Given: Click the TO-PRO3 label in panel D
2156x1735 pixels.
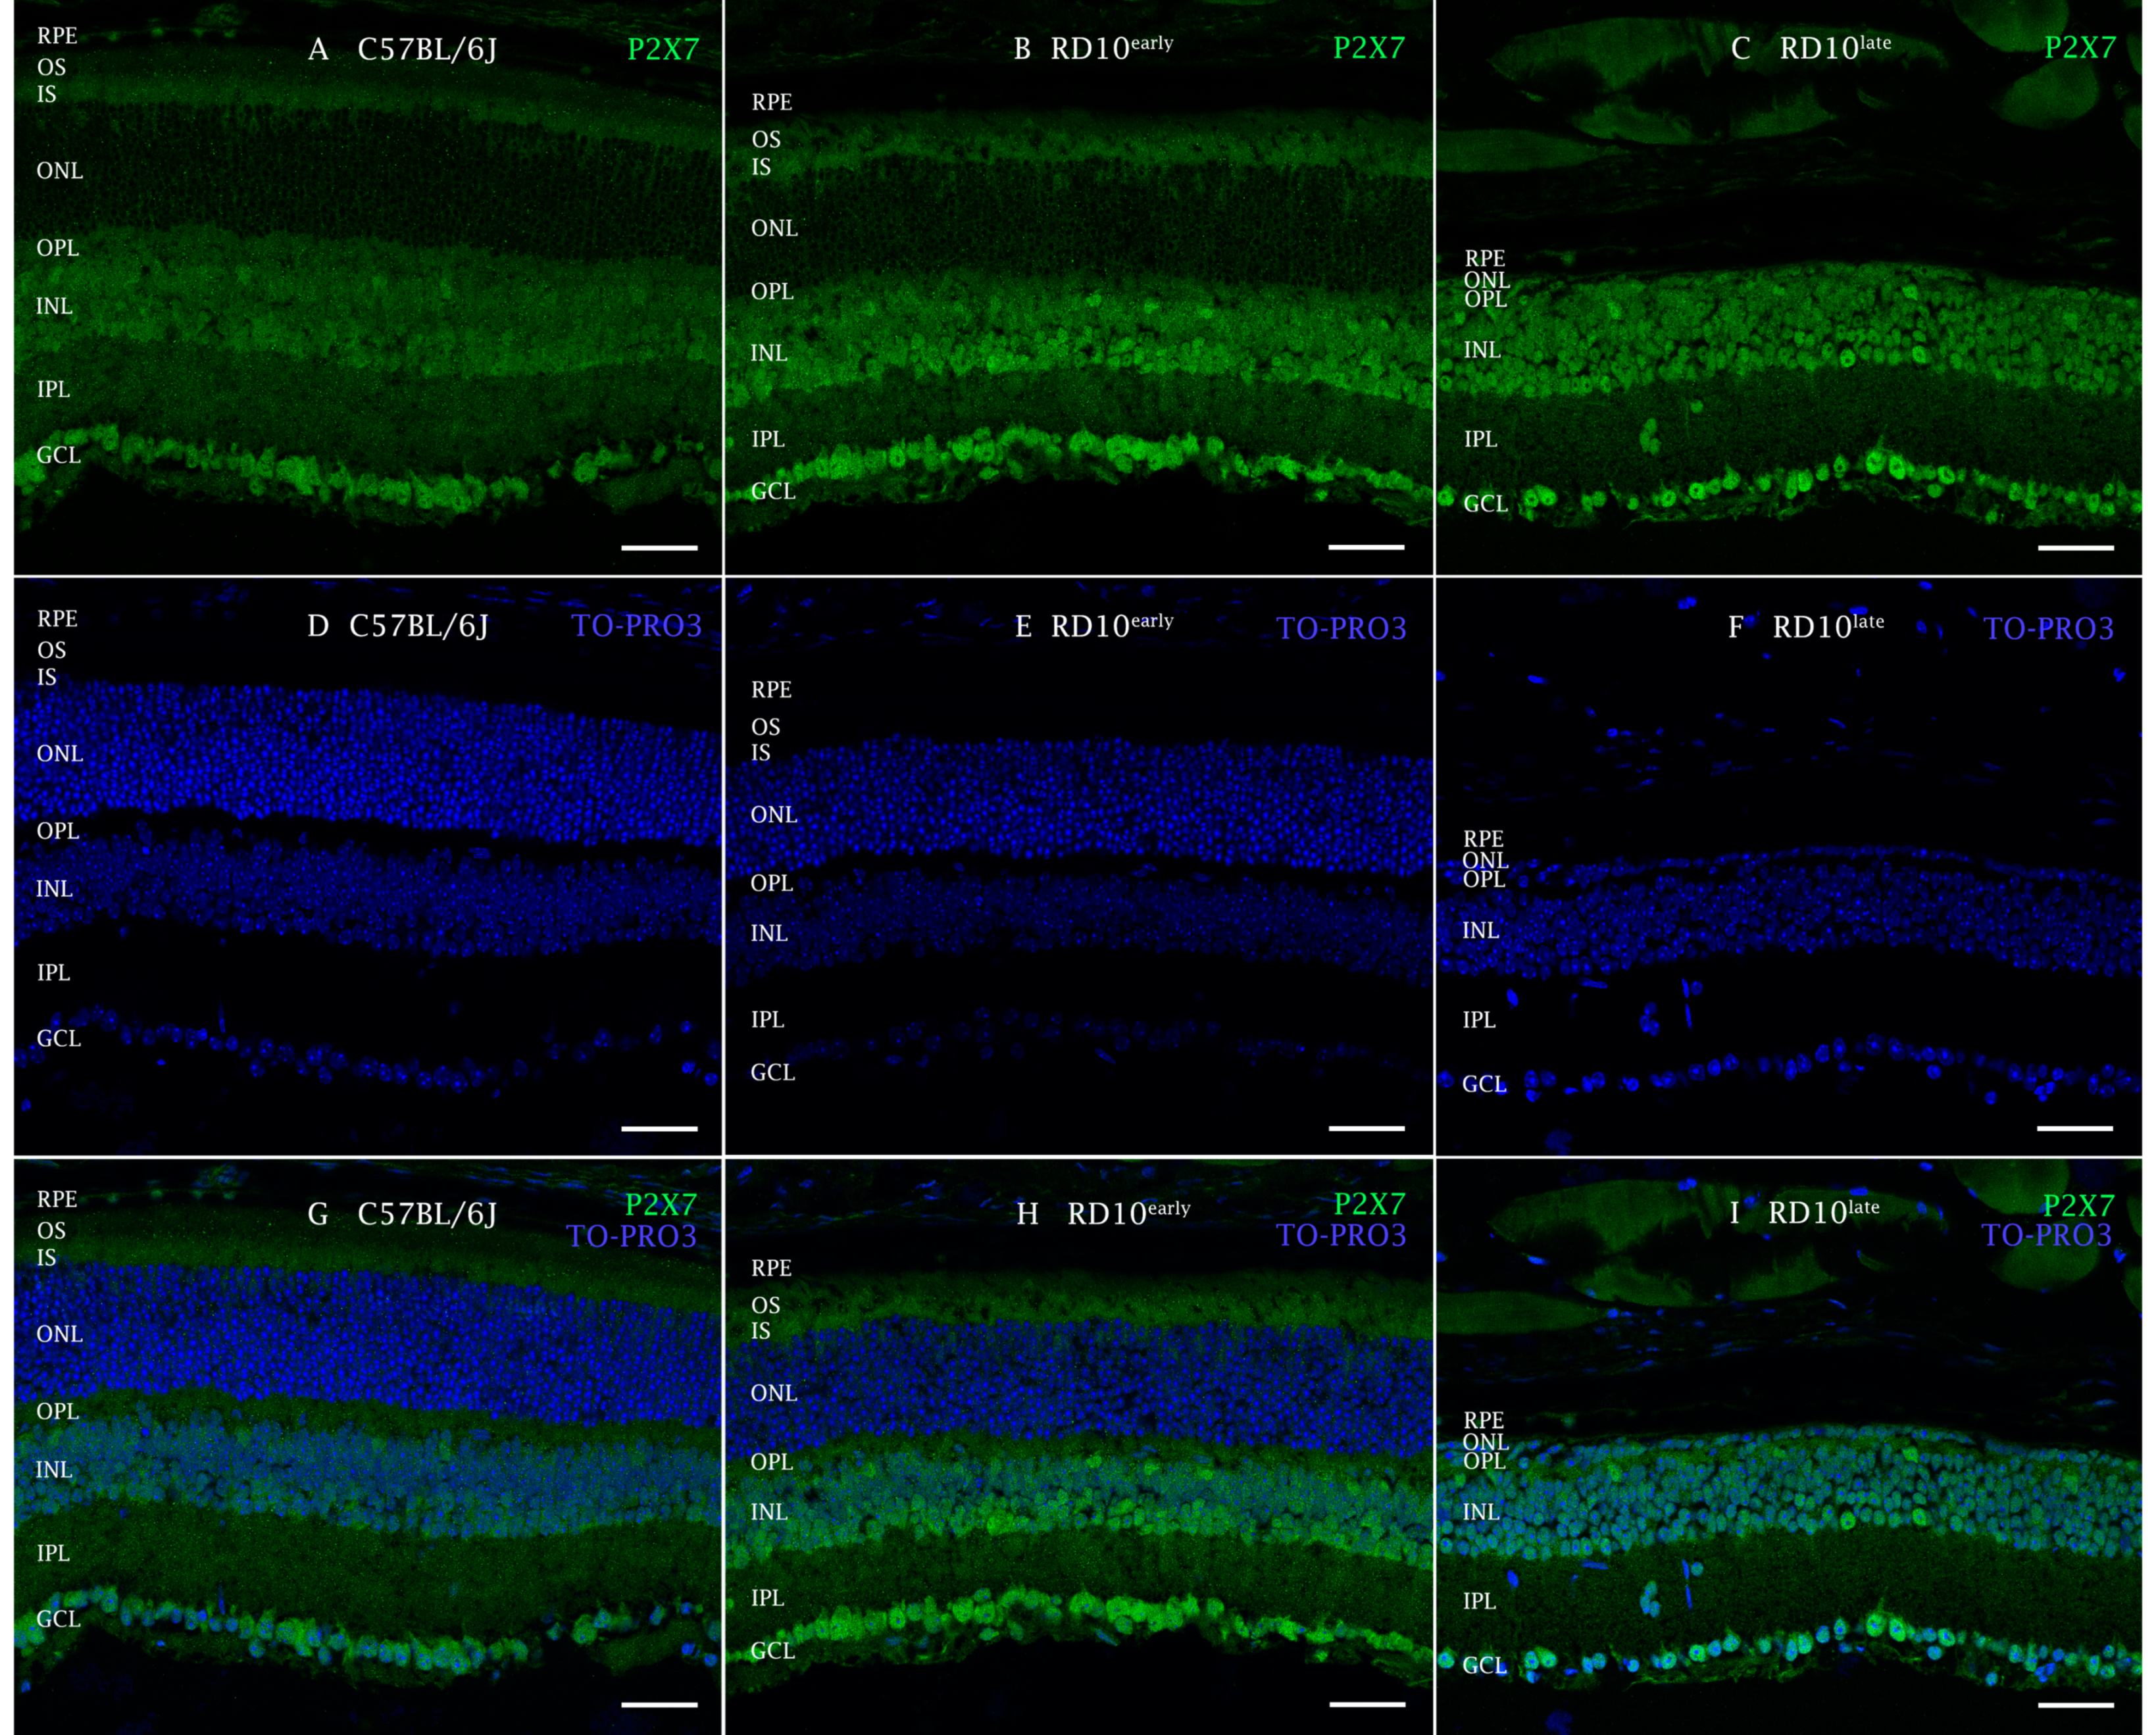Looking at the screenshot, I should (636, 626).
